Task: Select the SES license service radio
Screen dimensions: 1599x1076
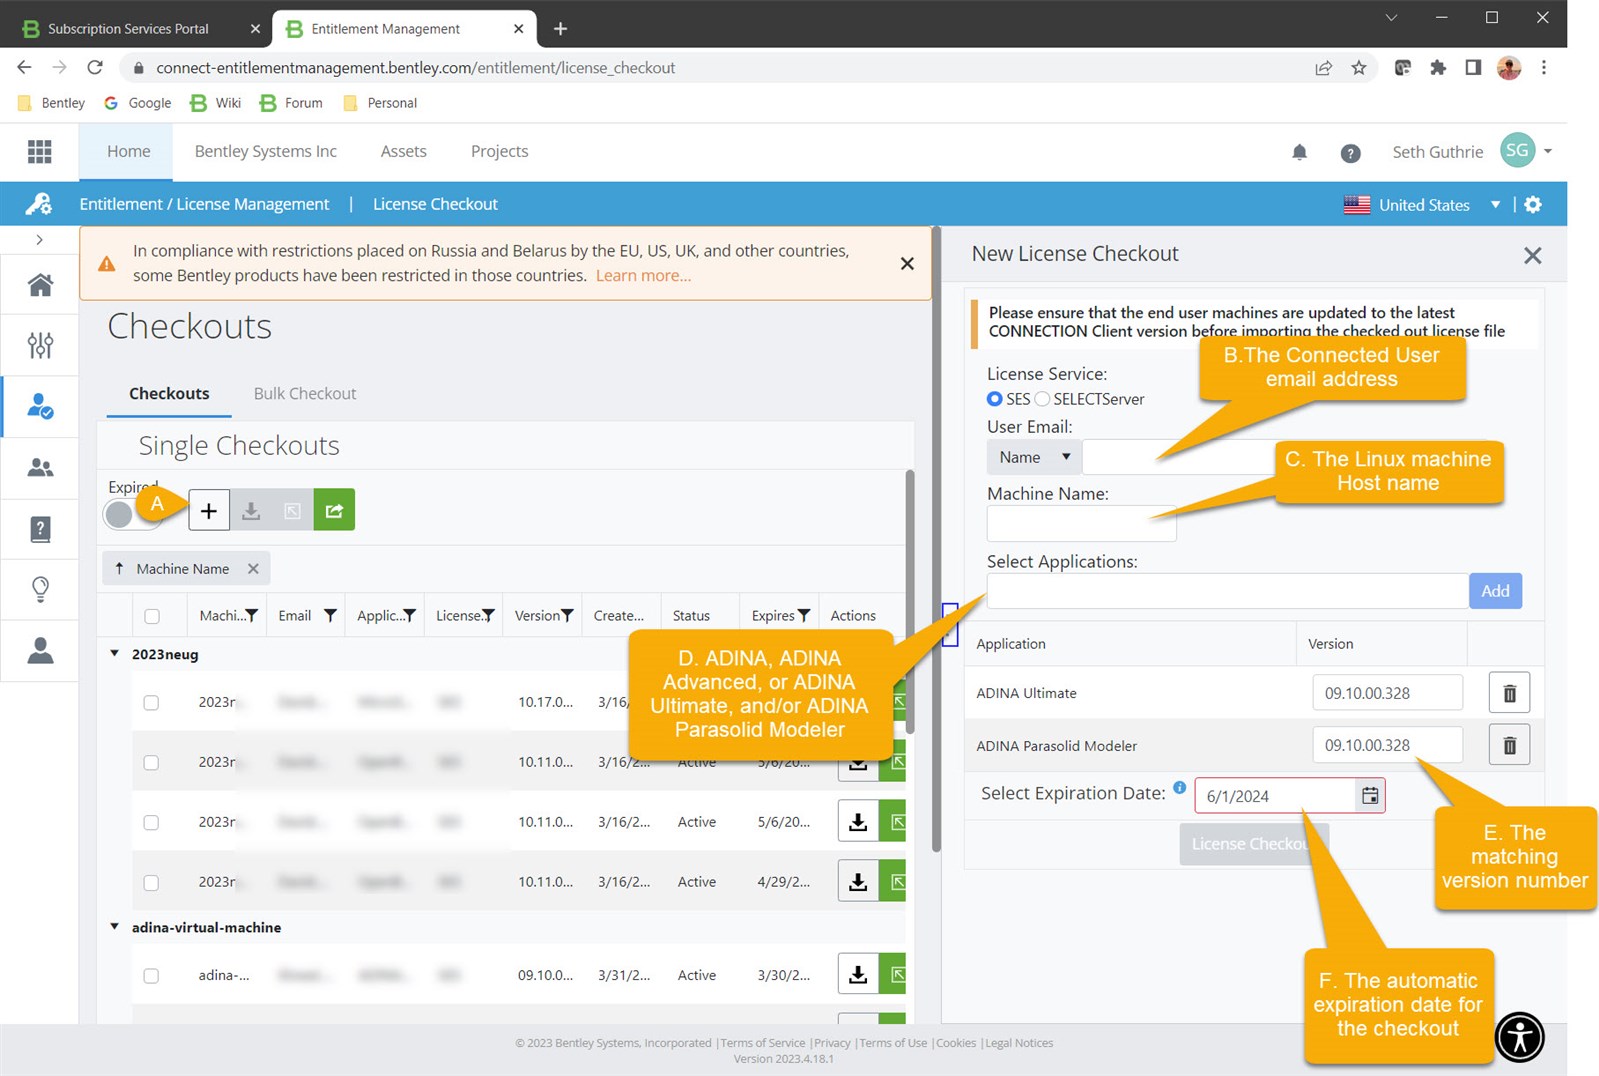Action: point(994,399)
